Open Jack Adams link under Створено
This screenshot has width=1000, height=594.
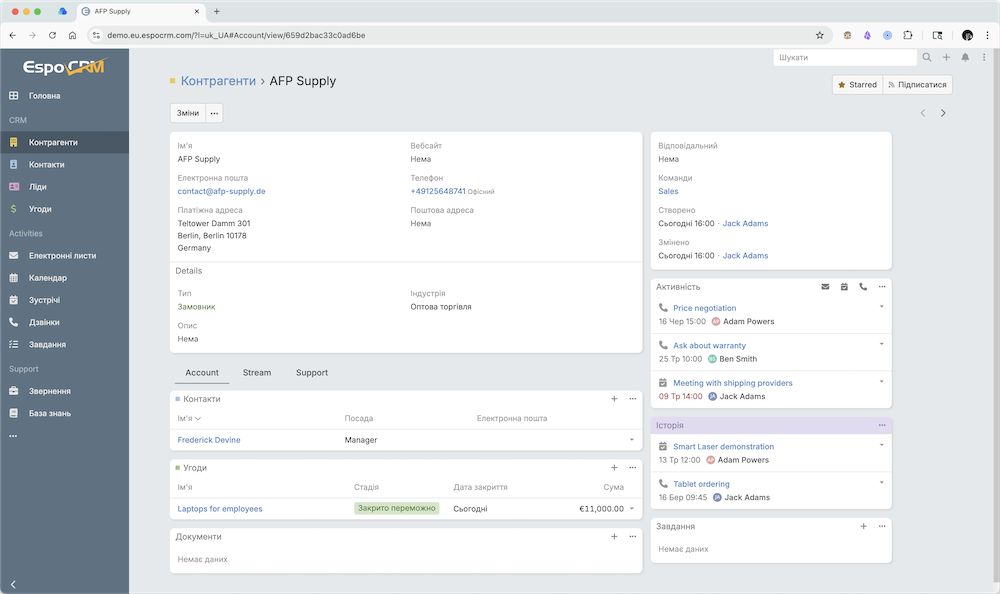[745, 223]
